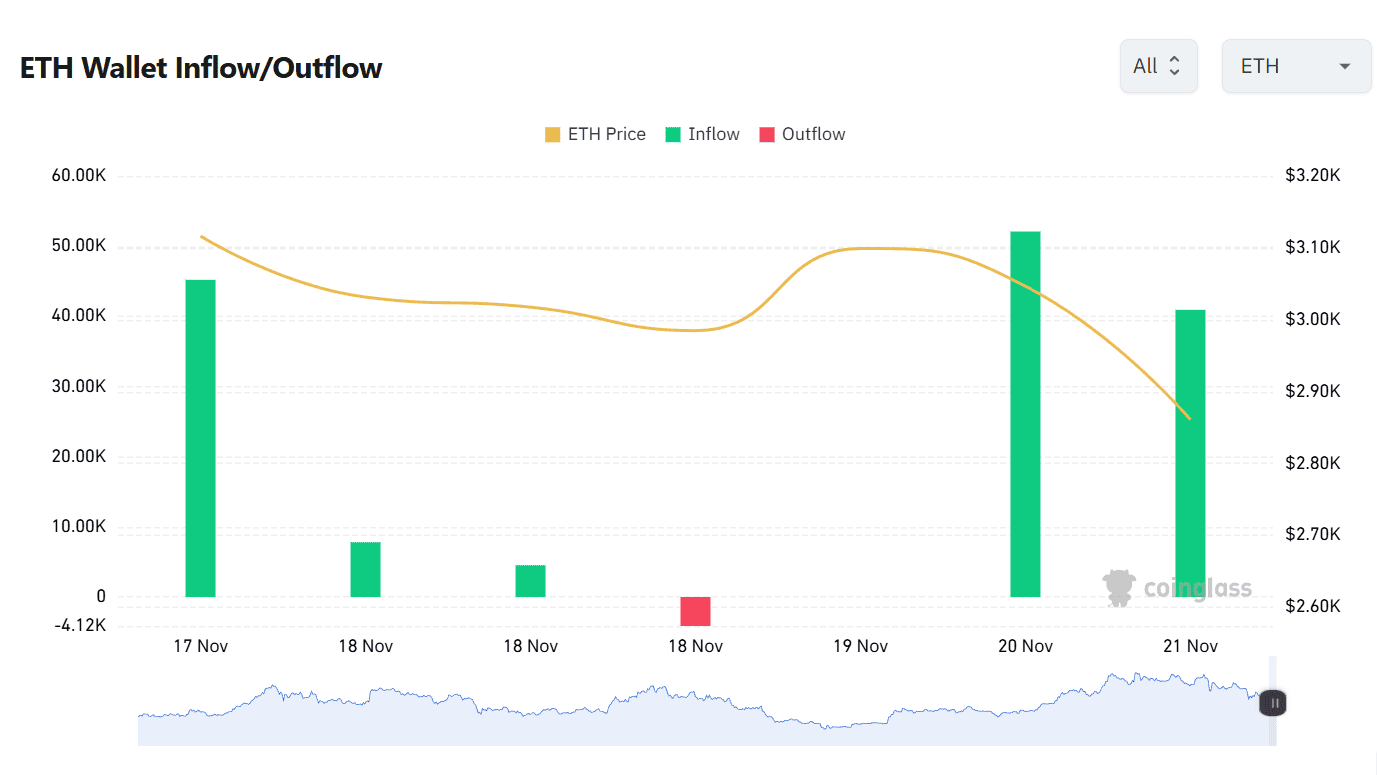Click the pause button on the navigator

coord(1272,704)
